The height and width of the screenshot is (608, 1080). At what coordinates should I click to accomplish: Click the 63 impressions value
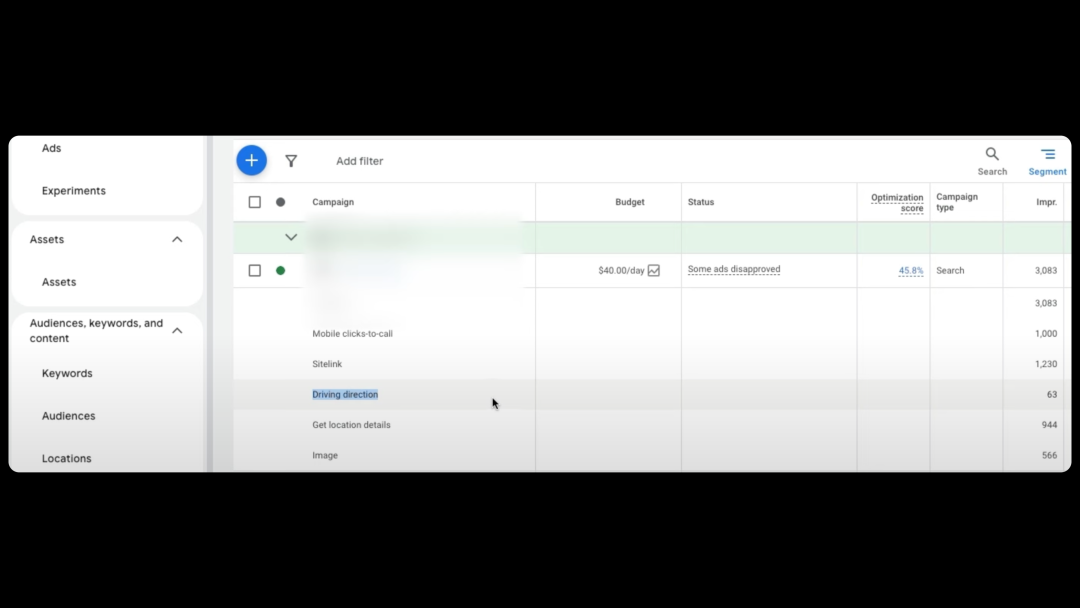click(x=1052, y=395)
